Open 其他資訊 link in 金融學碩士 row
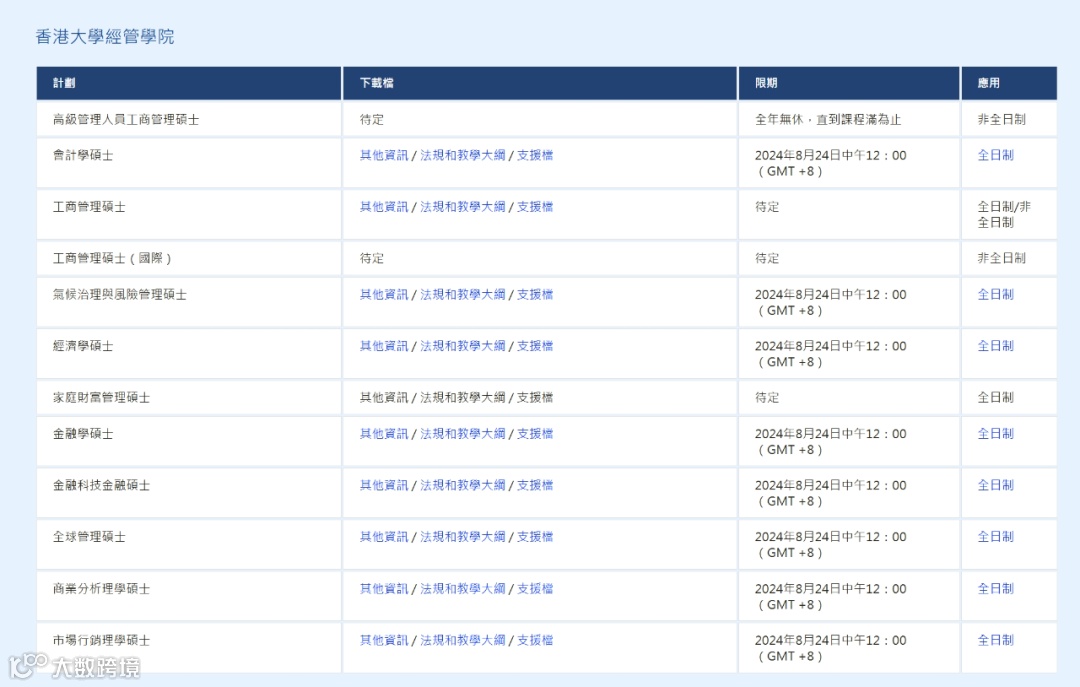Viewport: 1080px width, 687px height. (x=384, y=434)
